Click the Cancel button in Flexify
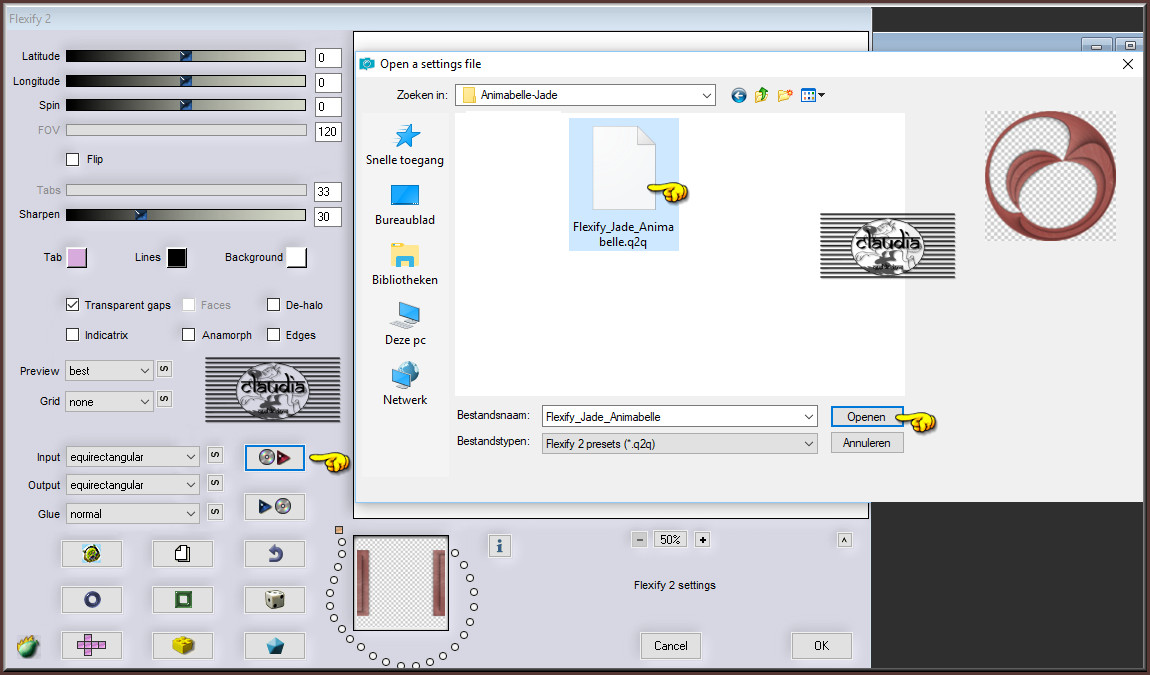1150x675 pixels. [671, 646]
